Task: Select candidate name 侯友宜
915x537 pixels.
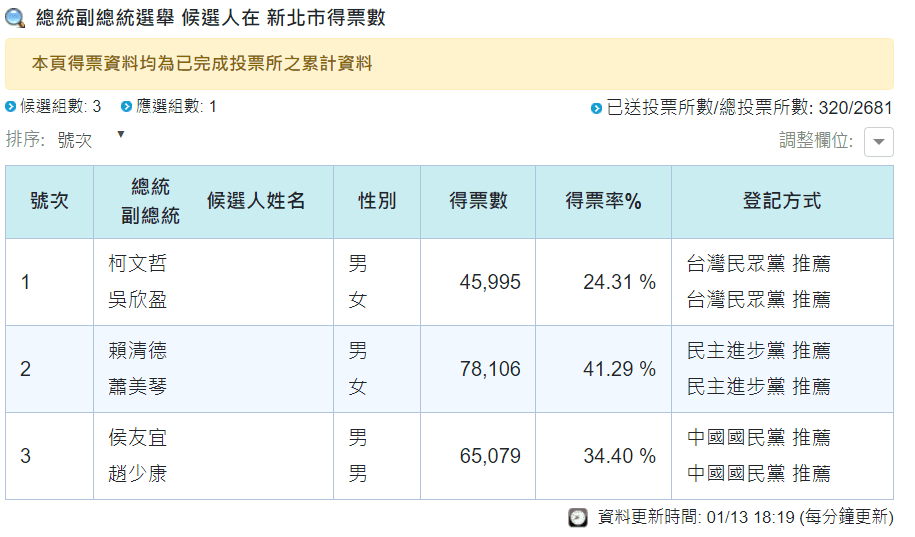Action: point(138,438)
